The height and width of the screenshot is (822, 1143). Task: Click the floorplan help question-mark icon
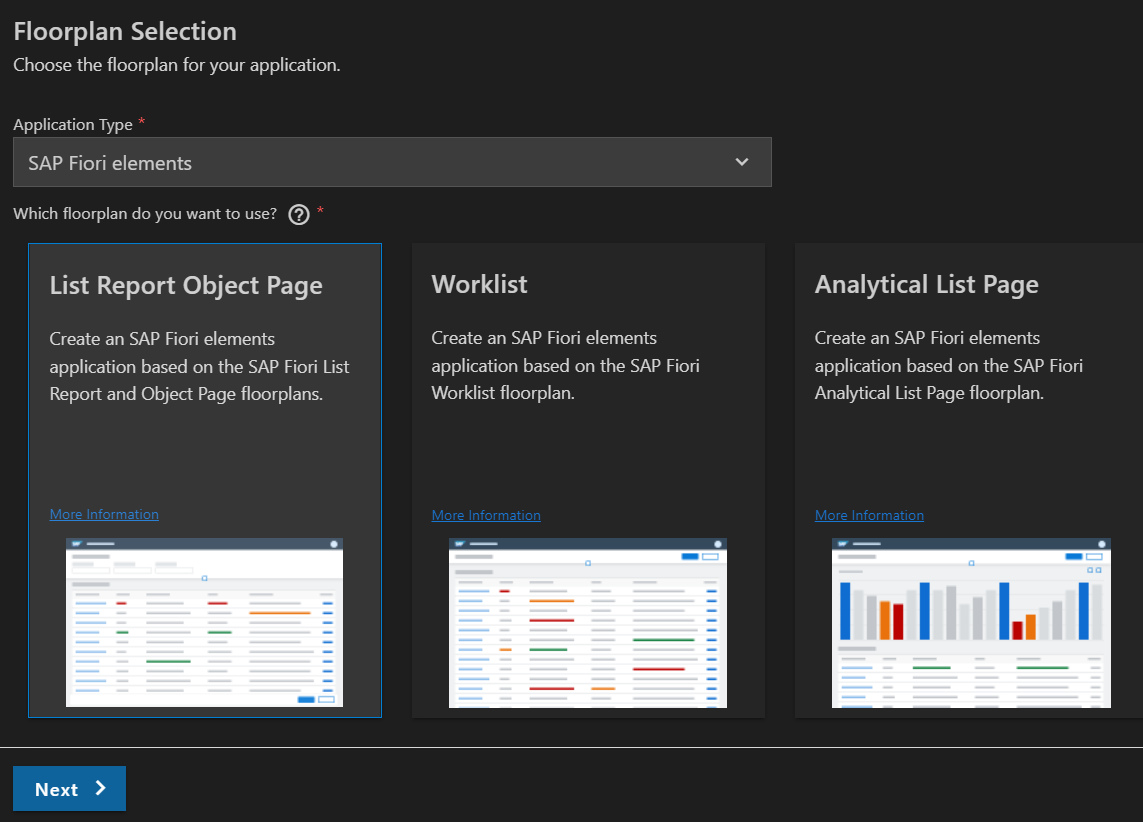(x=299, y=214)
